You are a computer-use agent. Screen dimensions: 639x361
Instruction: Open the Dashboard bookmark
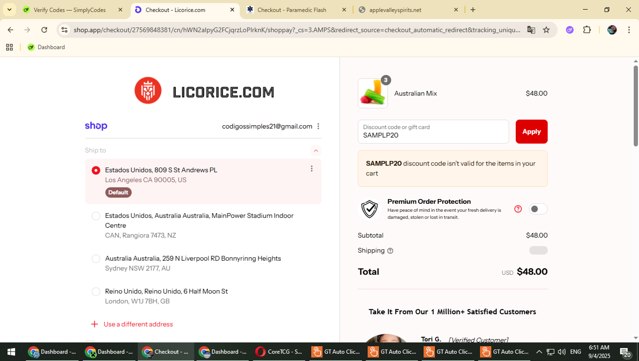tap(46, 47)
